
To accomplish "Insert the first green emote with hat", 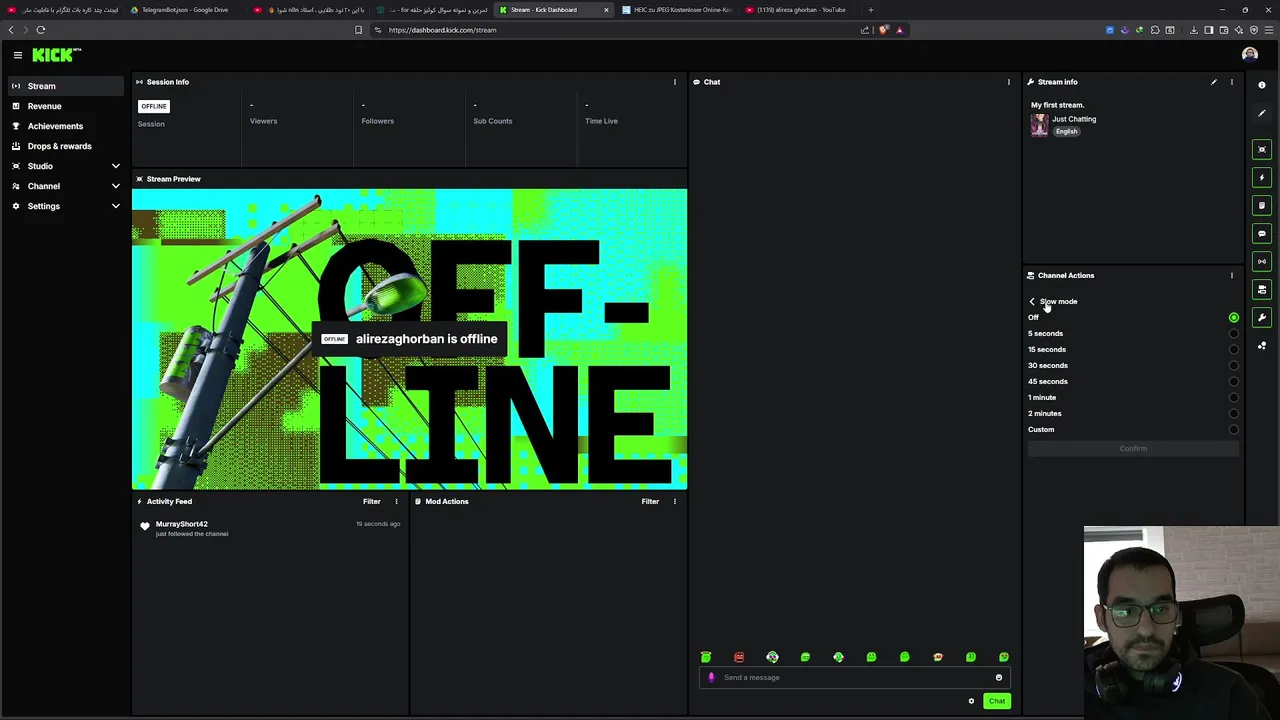I will tap(706, 657).
